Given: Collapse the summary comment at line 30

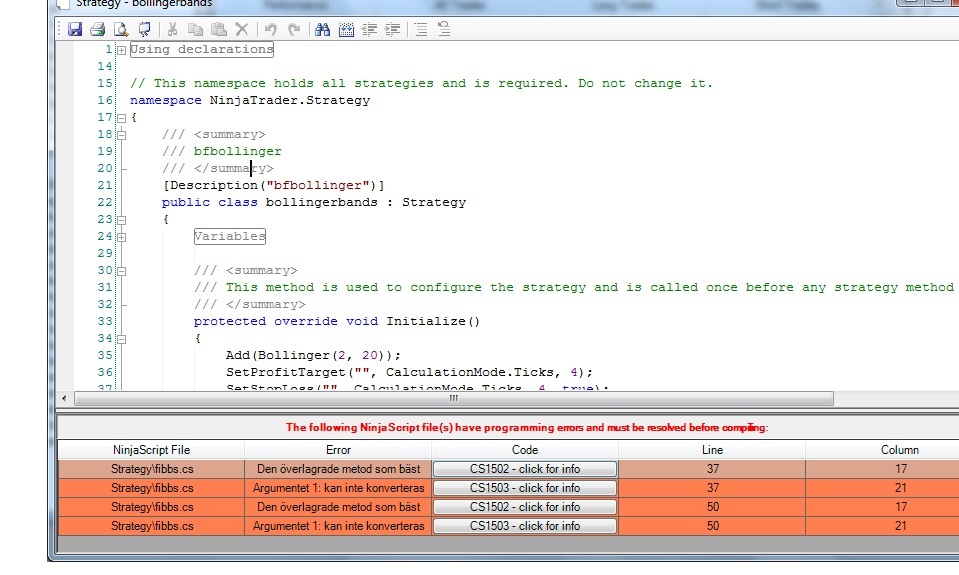Looking at the screenshot, I should tap(121, 271).
